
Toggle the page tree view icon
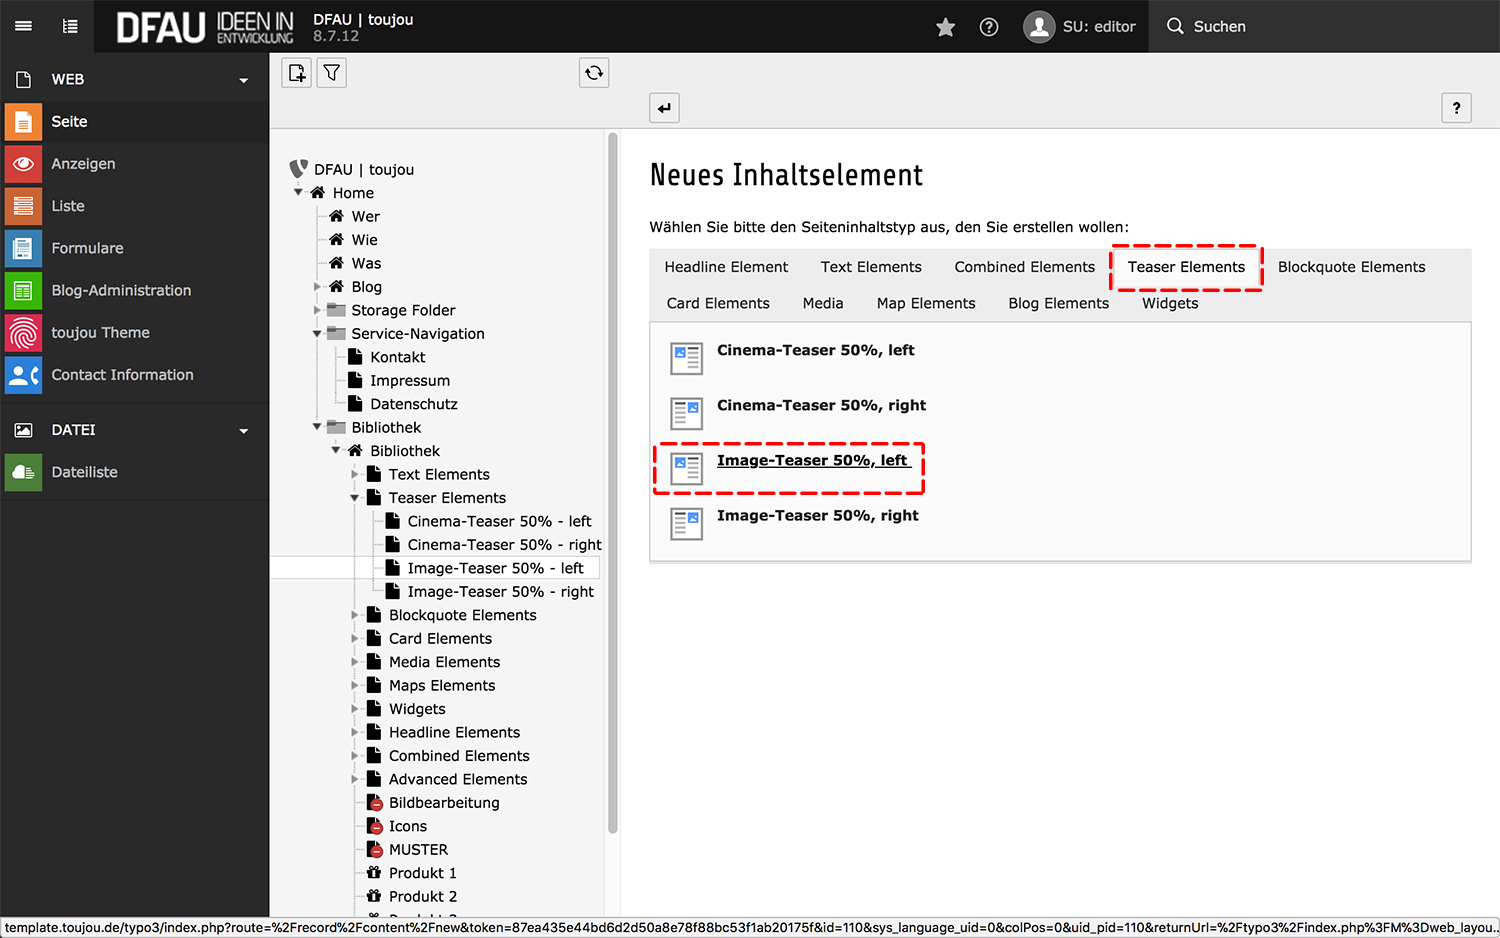click(x=70, y=26)
